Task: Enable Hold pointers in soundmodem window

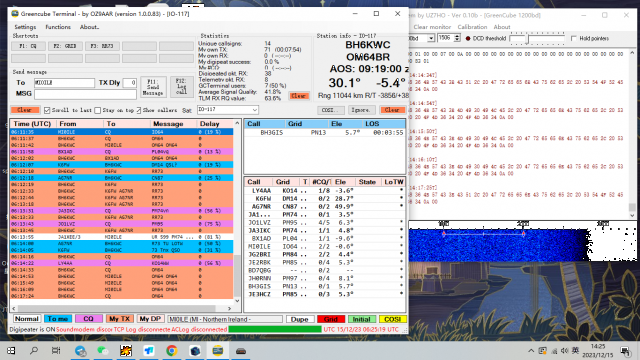Action: click(573, 38)
